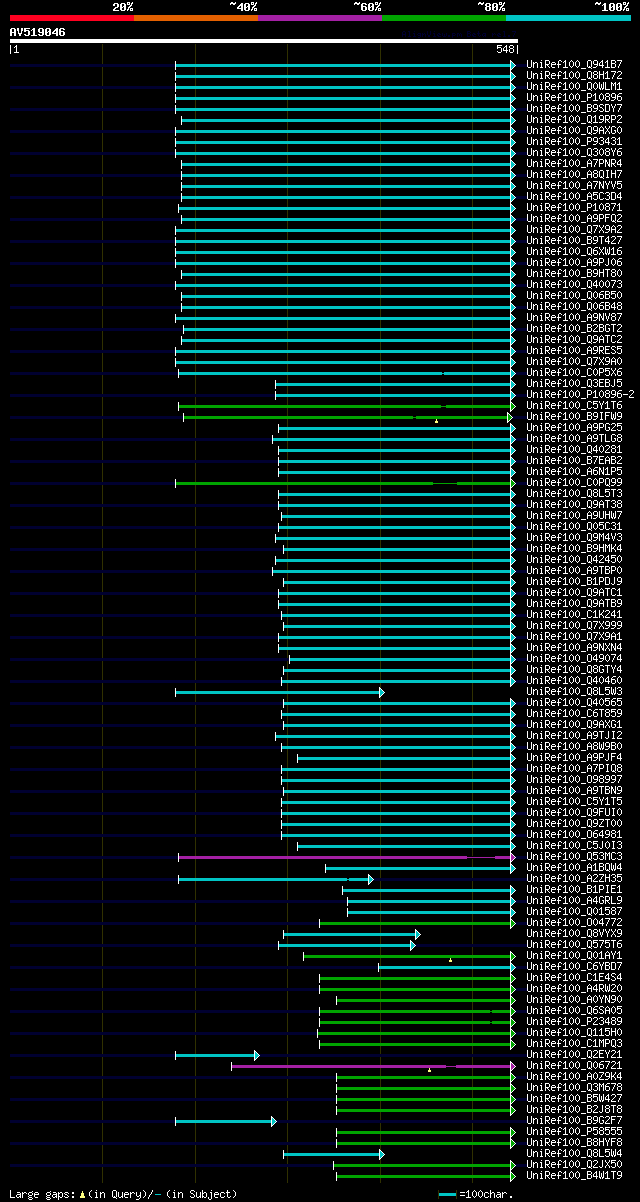The height and width of the screenshot is (1202, 640).
Task: Click label UniRef100_C5Y1T6
Action: (x=574, y=405)
